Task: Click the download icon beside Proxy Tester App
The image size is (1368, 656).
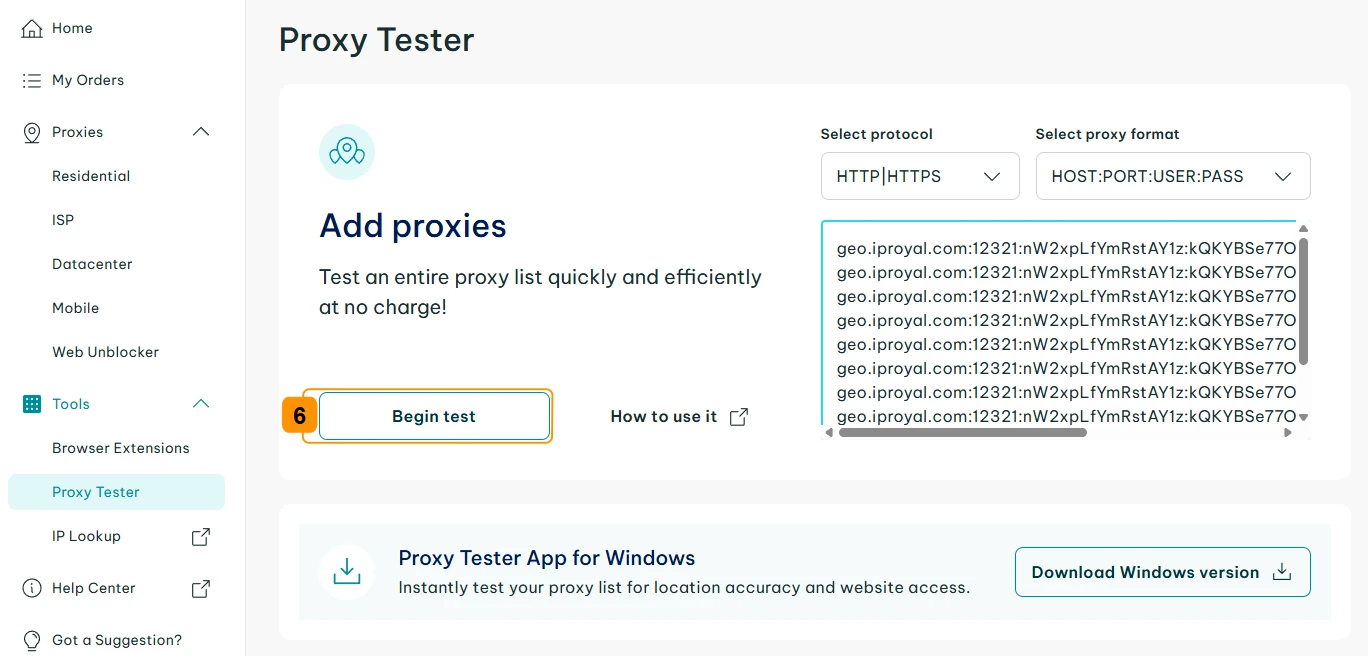Action: coord(346,572)
